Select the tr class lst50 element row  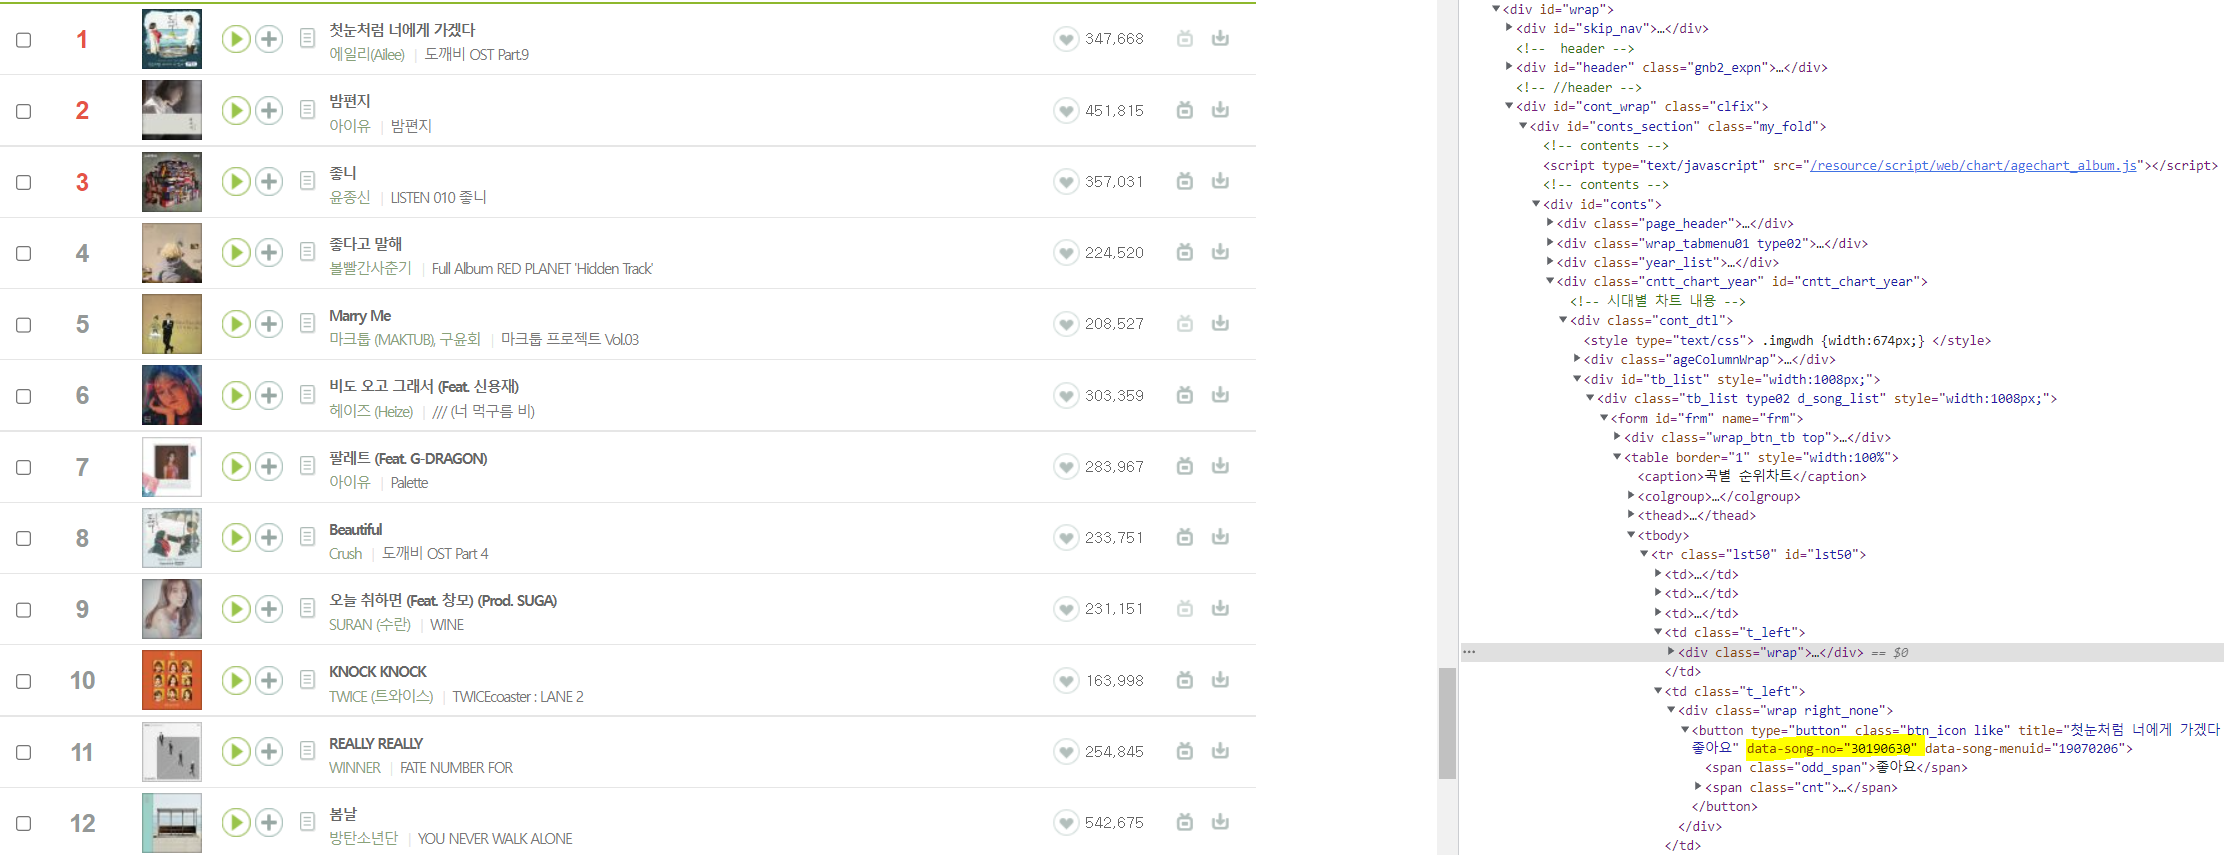(x=1759, y=555)
